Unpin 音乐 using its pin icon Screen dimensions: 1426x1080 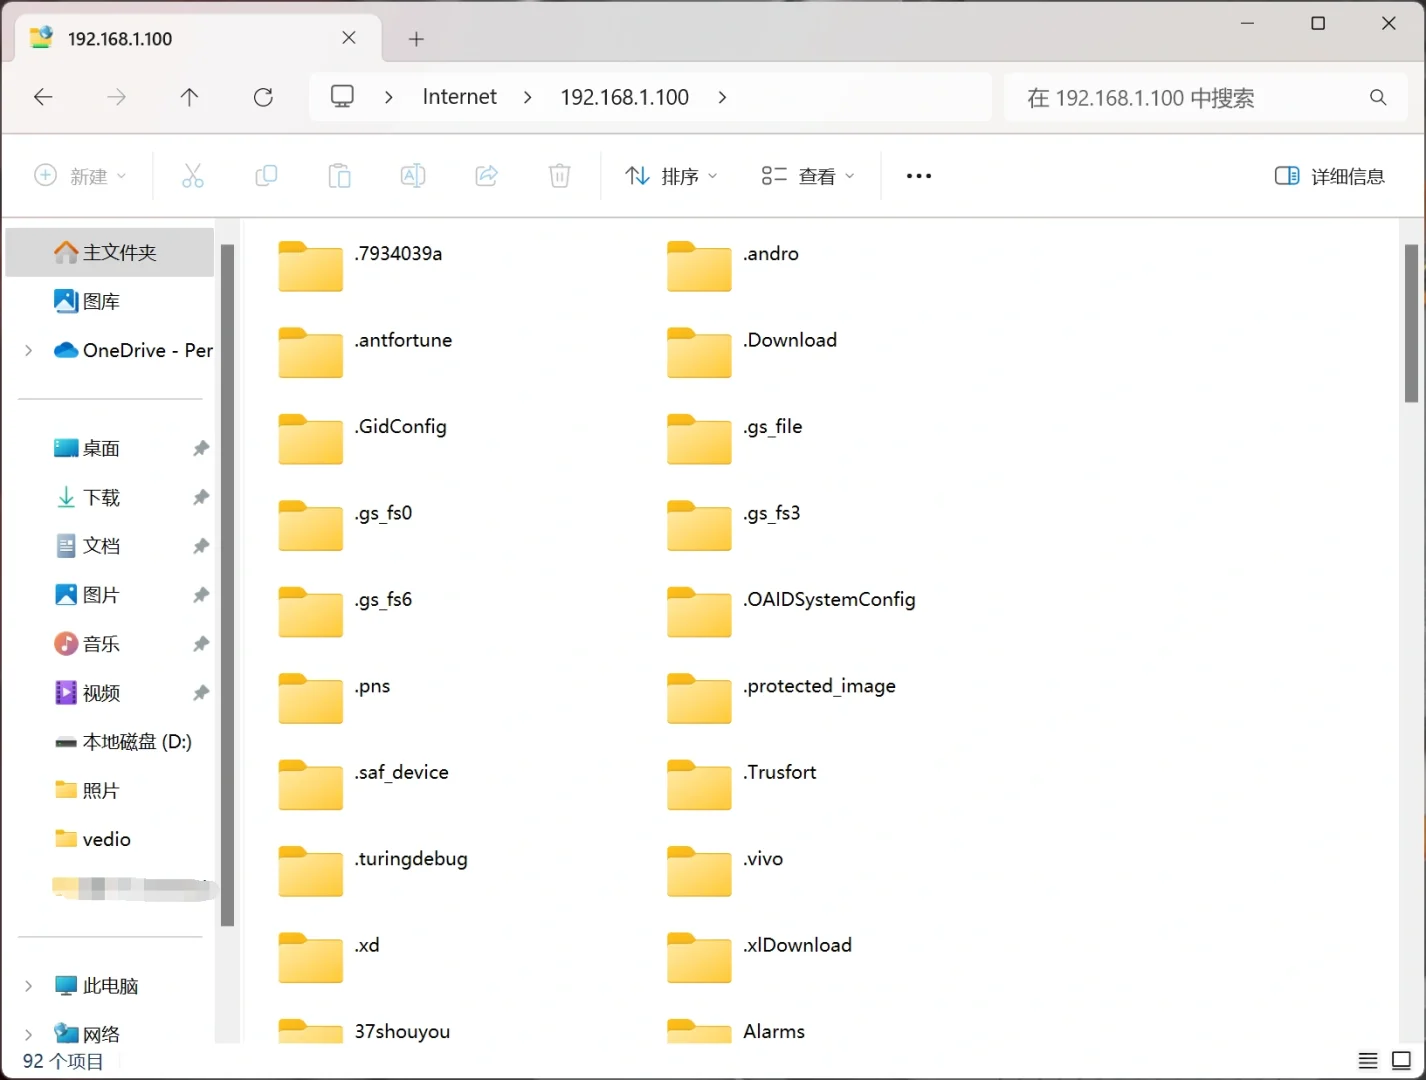tap(201, 644)
